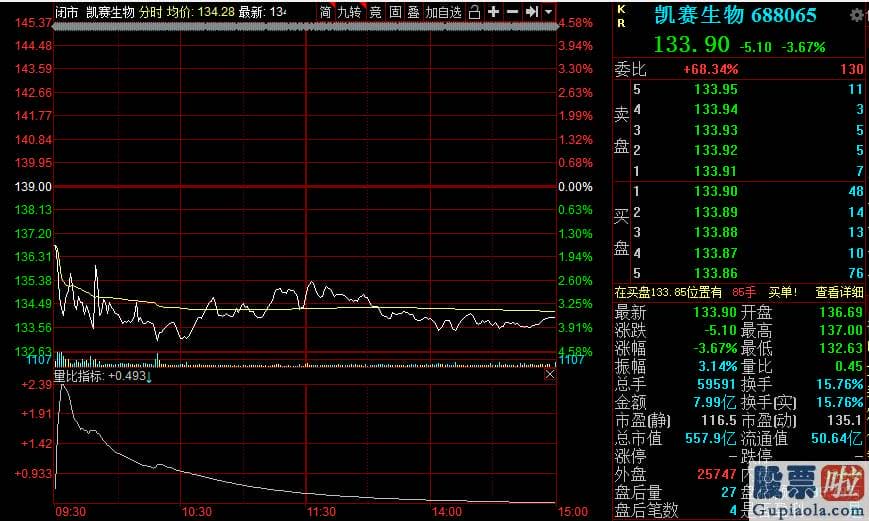869x521 pixels.
Task: Open the 九转 indicator button
Action: pos(350,12)
